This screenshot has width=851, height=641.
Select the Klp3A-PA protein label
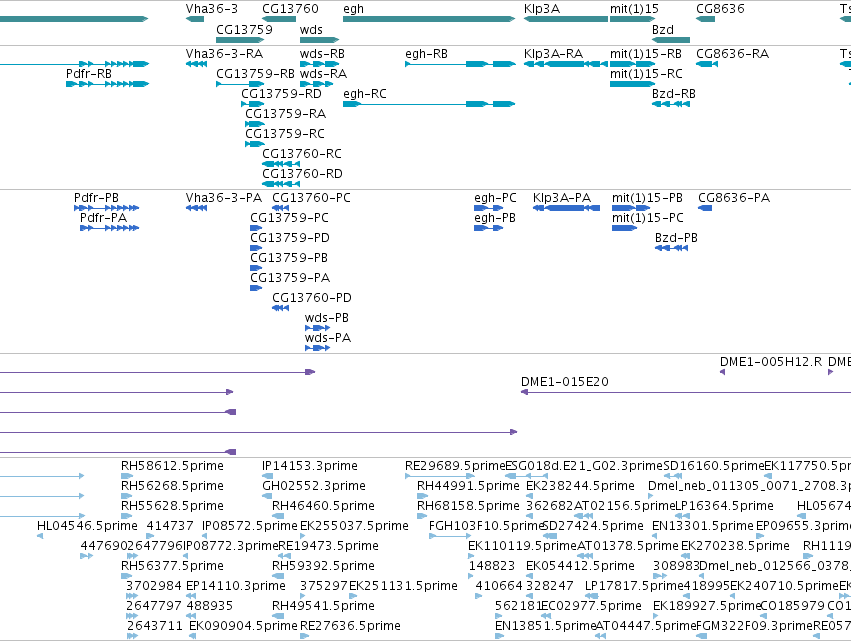pos(562,198)
